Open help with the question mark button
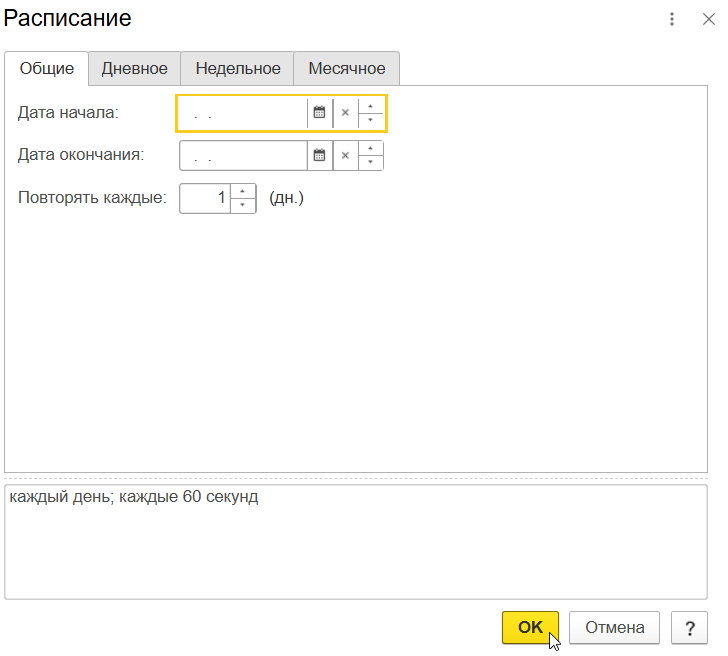This screenshot has width=728, height=656. 689,627
